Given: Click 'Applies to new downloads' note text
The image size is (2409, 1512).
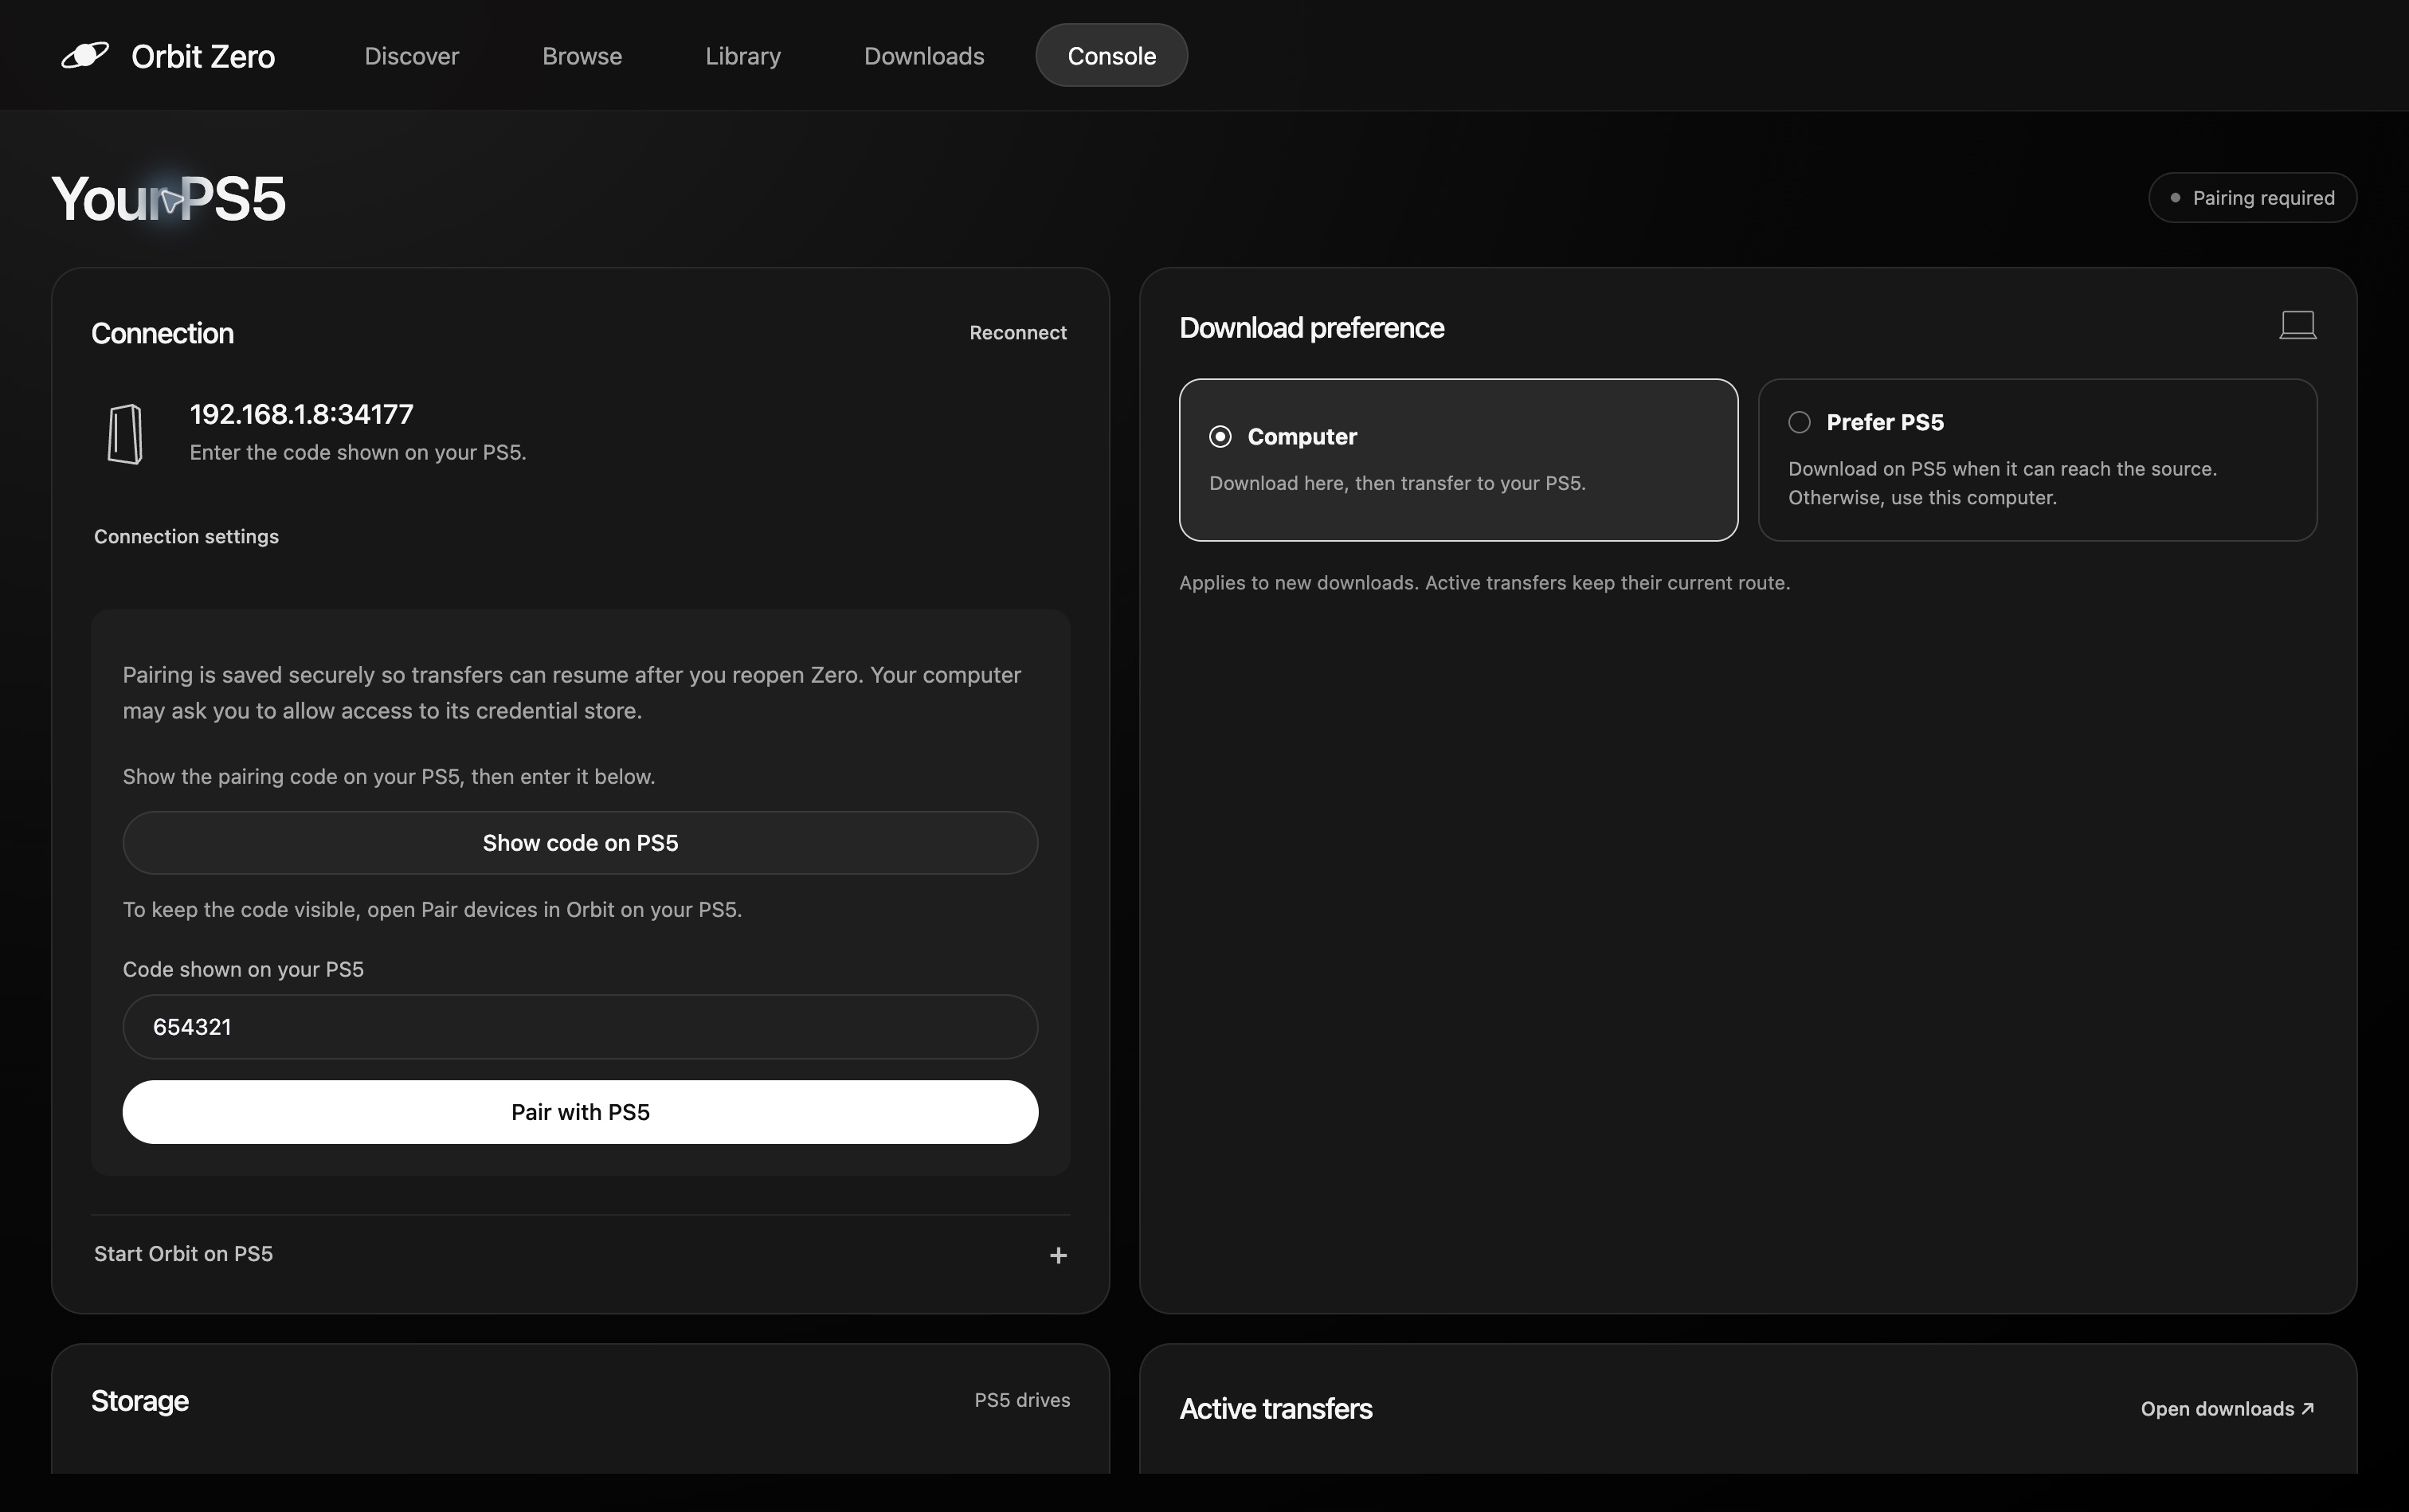Looking at the screenshot, I should [1484, 583].
